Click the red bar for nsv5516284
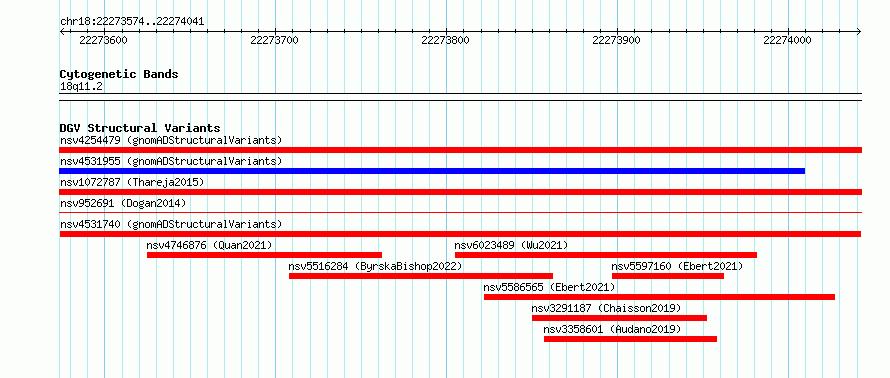This screenshot has height=378, width=890. 421,276
